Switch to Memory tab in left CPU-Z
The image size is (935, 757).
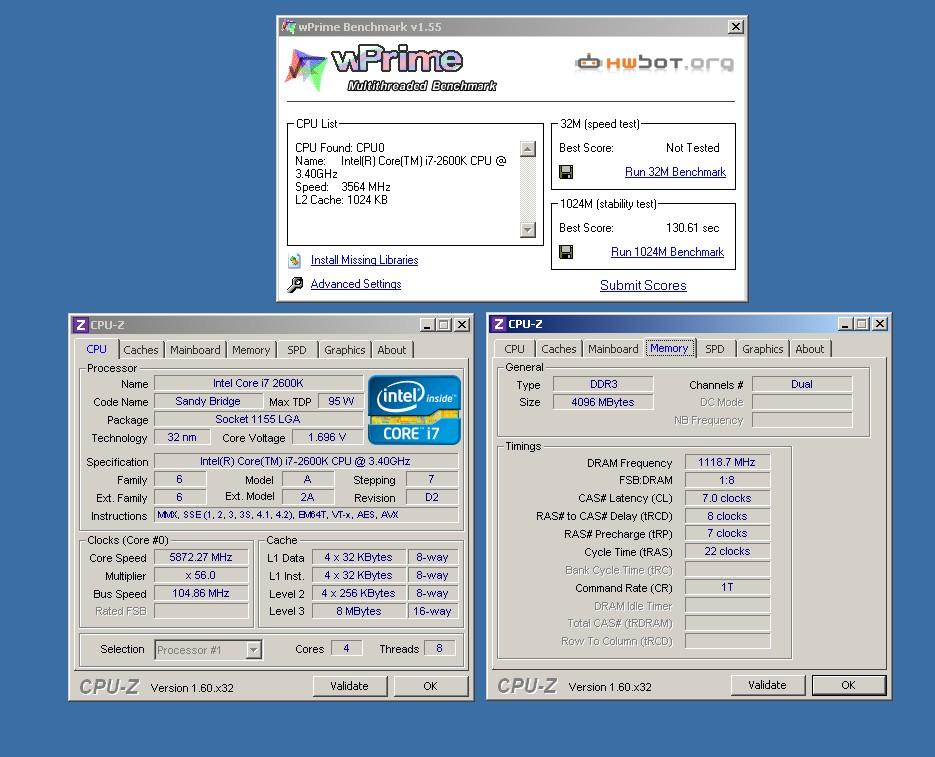(x=251, y=350)
